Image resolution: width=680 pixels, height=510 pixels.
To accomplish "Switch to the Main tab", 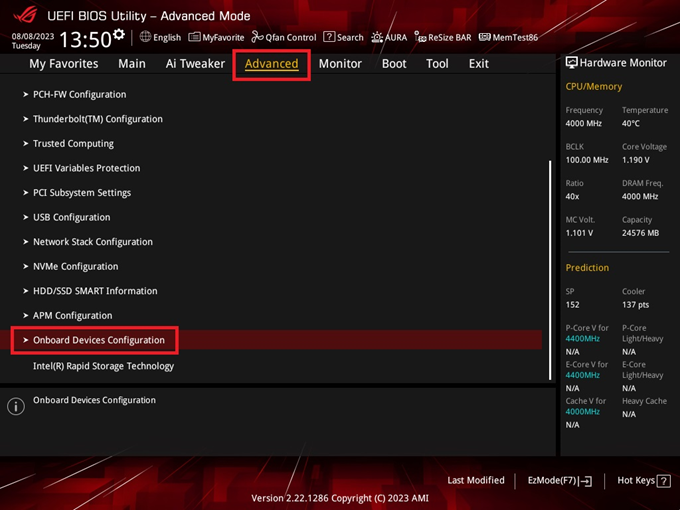I will (132, 64).
